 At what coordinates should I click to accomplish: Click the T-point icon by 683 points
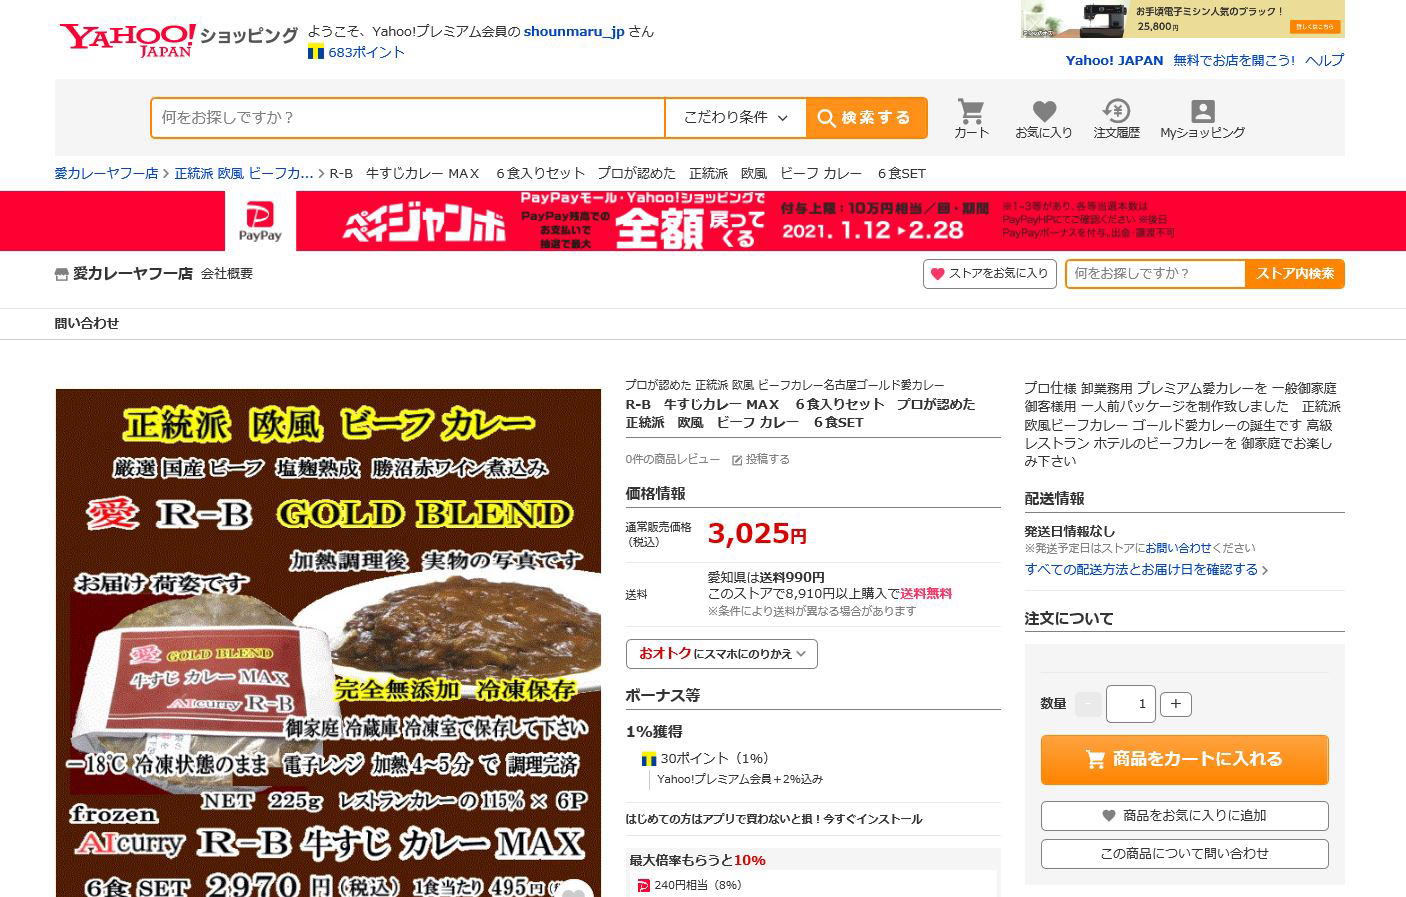(x=316, y=52)
